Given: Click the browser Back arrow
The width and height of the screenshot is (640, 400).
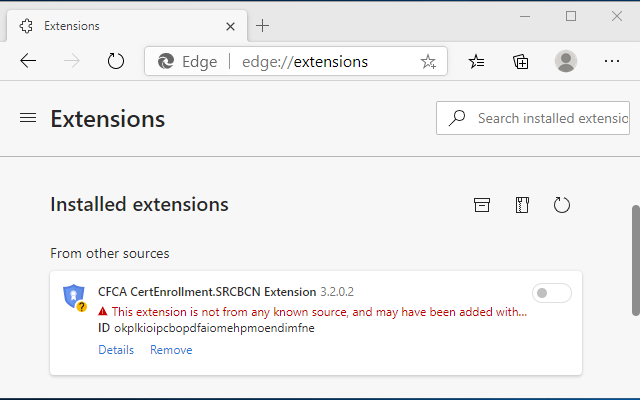Looking at the screenshot, I should coord(28,61).
